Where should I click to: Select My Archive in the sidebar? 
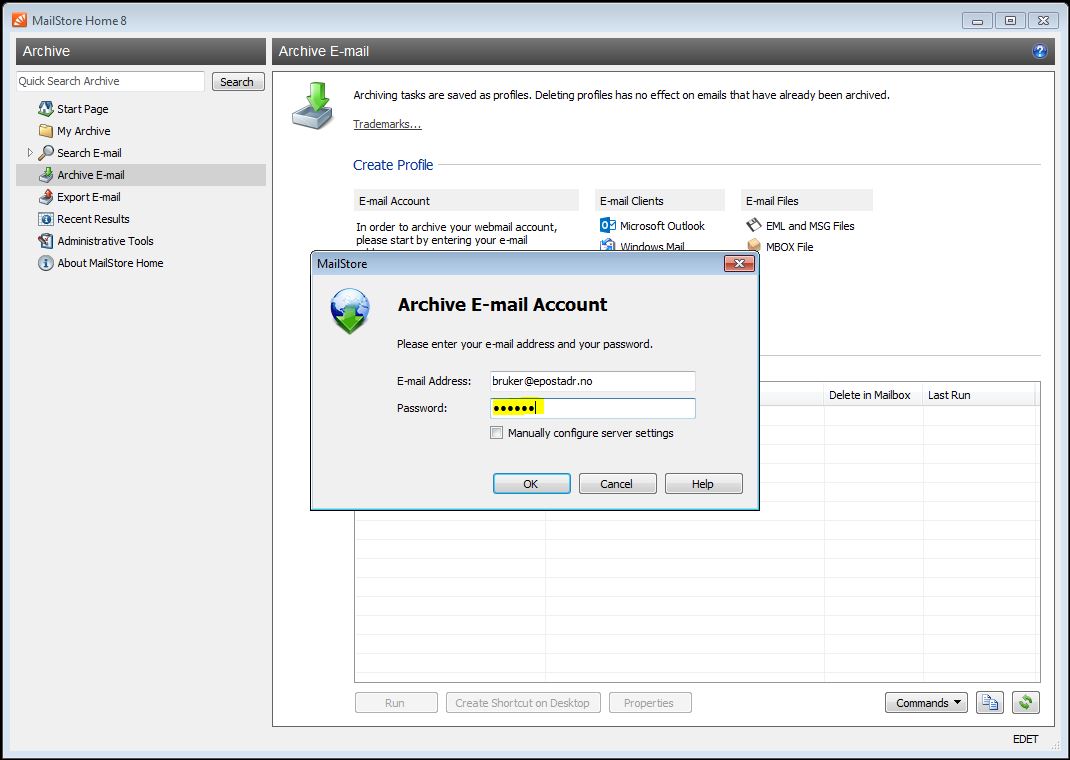click(84, 131)
